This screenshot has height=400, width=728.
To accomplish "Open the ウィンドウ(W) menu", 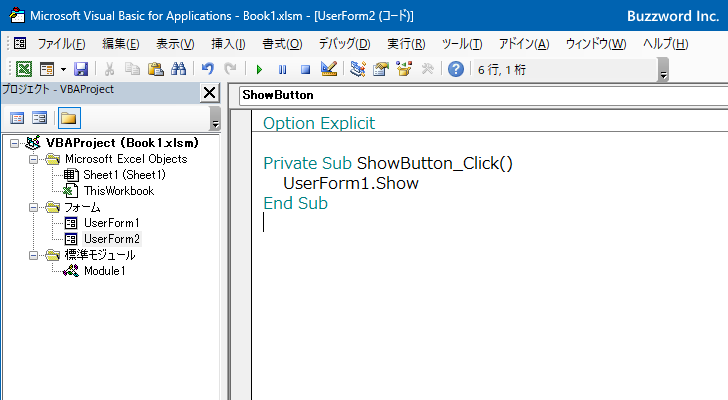I will point(596,44).
